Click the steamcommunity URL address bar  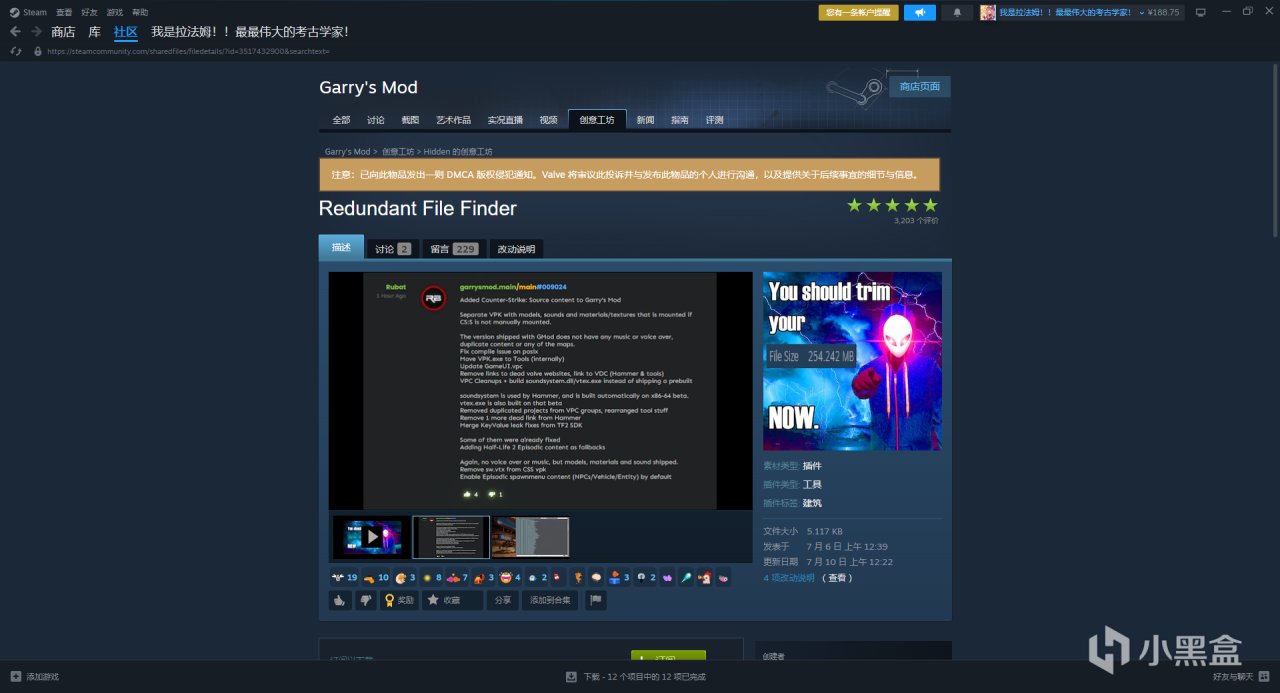pyautogui.click(x=188, y=51)
